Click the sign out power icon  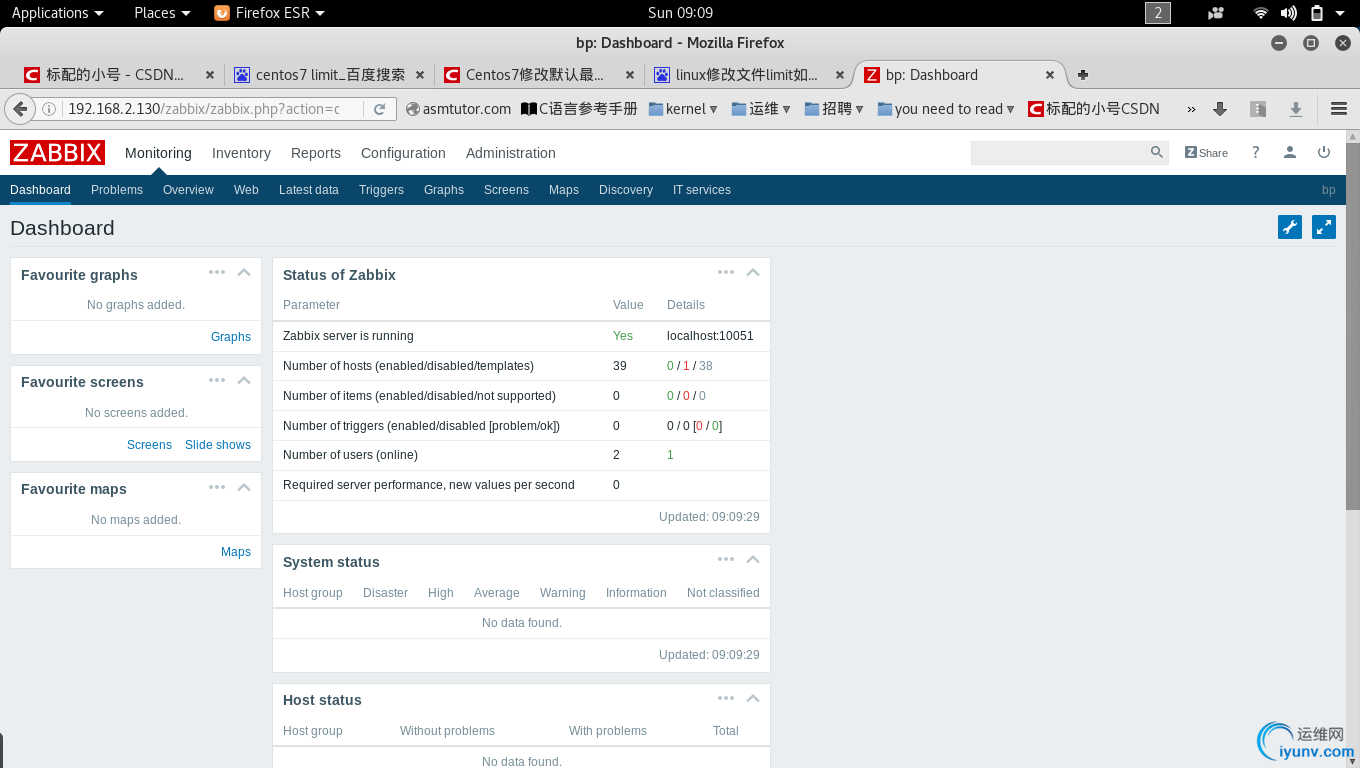point(1324,152)
